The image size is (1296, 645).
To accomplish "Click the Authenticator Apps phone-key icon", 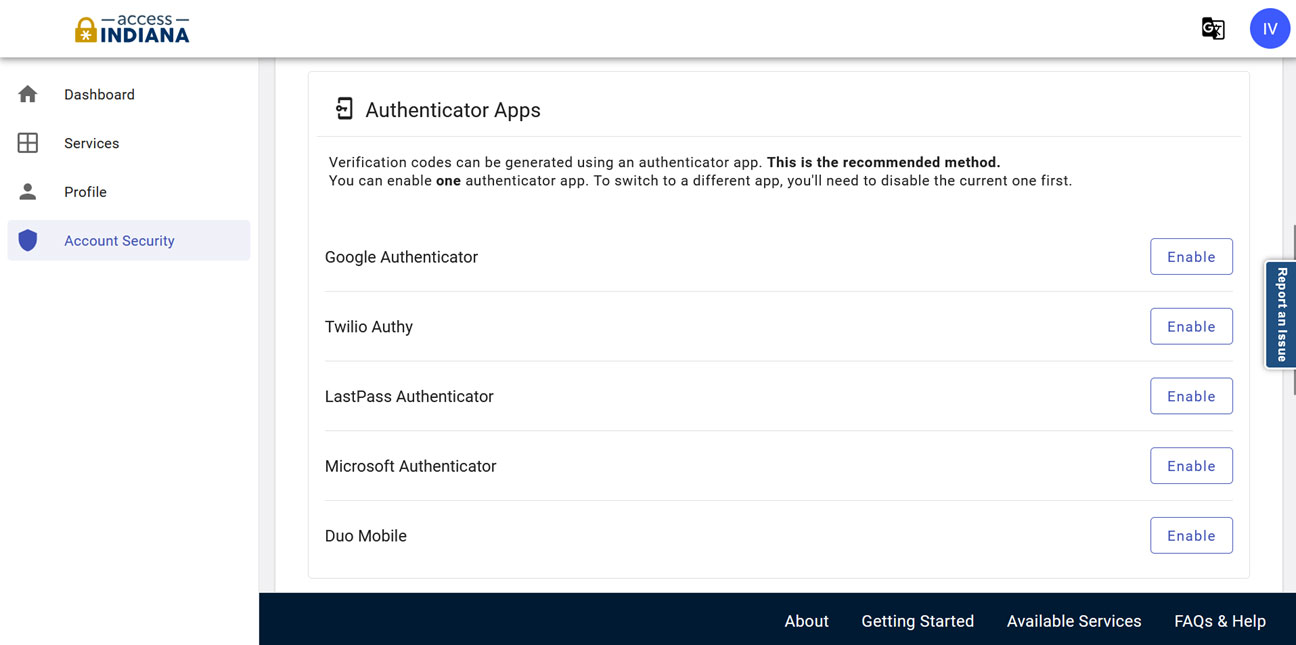I will 344,109.
